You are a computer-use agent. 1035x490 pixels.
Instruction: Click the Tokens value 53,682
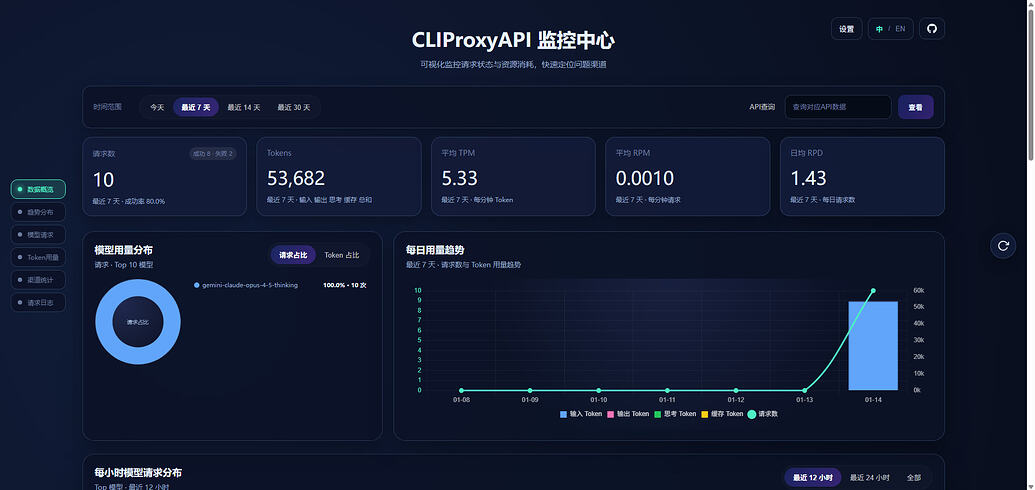point(296,178)
